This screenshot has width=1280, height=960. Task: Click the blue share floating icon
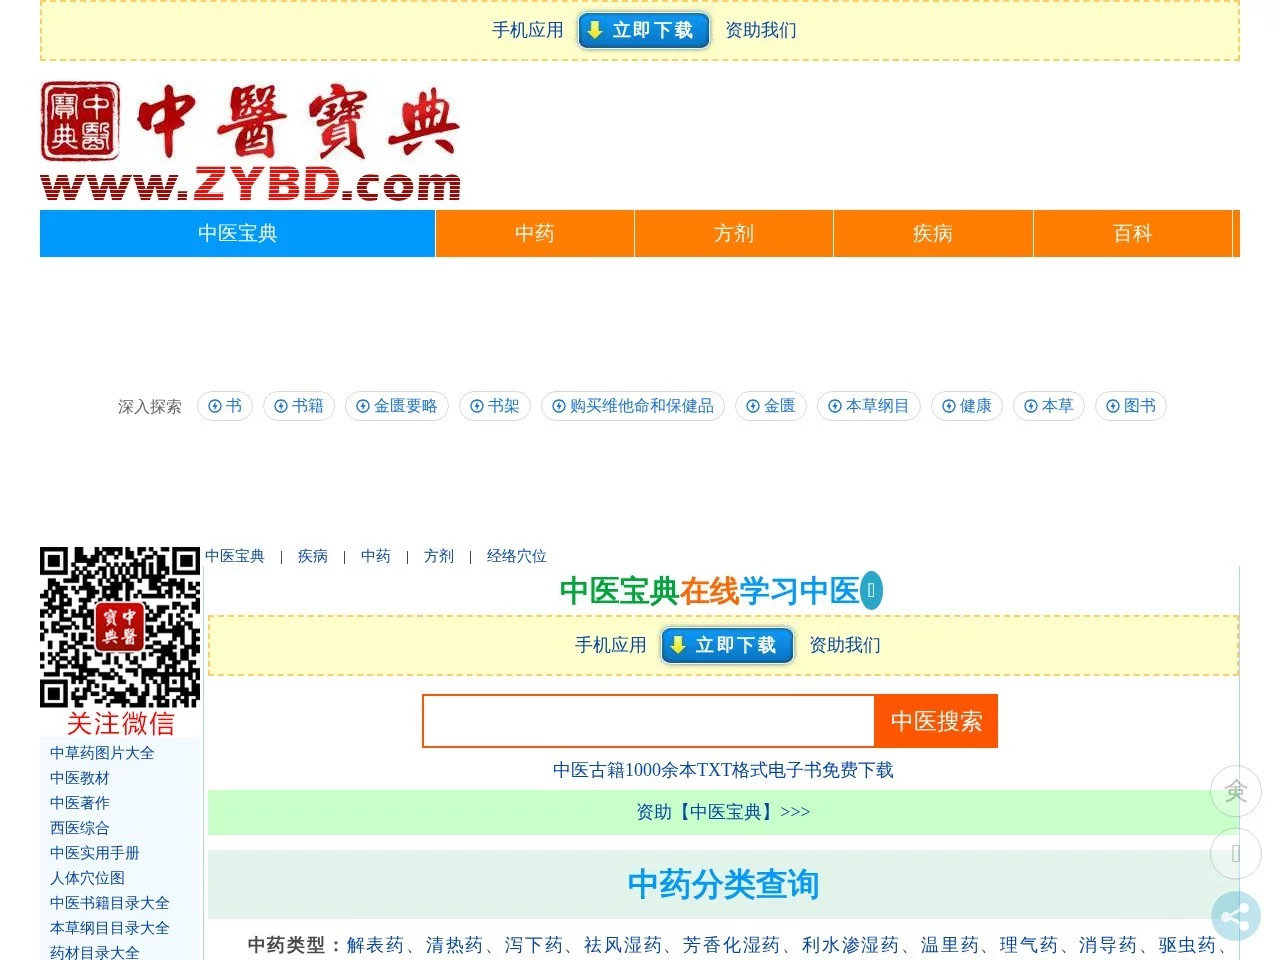click(1235, 917)
